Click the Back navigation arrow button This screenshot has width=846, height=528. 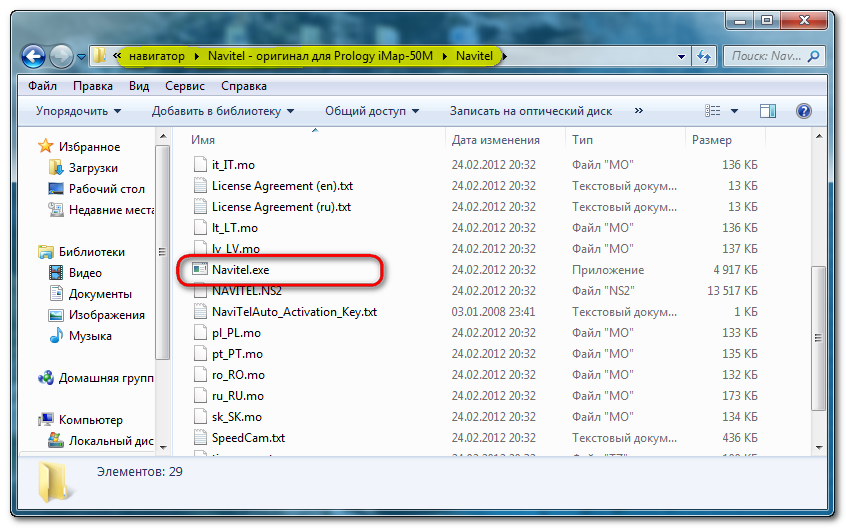point(32,56)
